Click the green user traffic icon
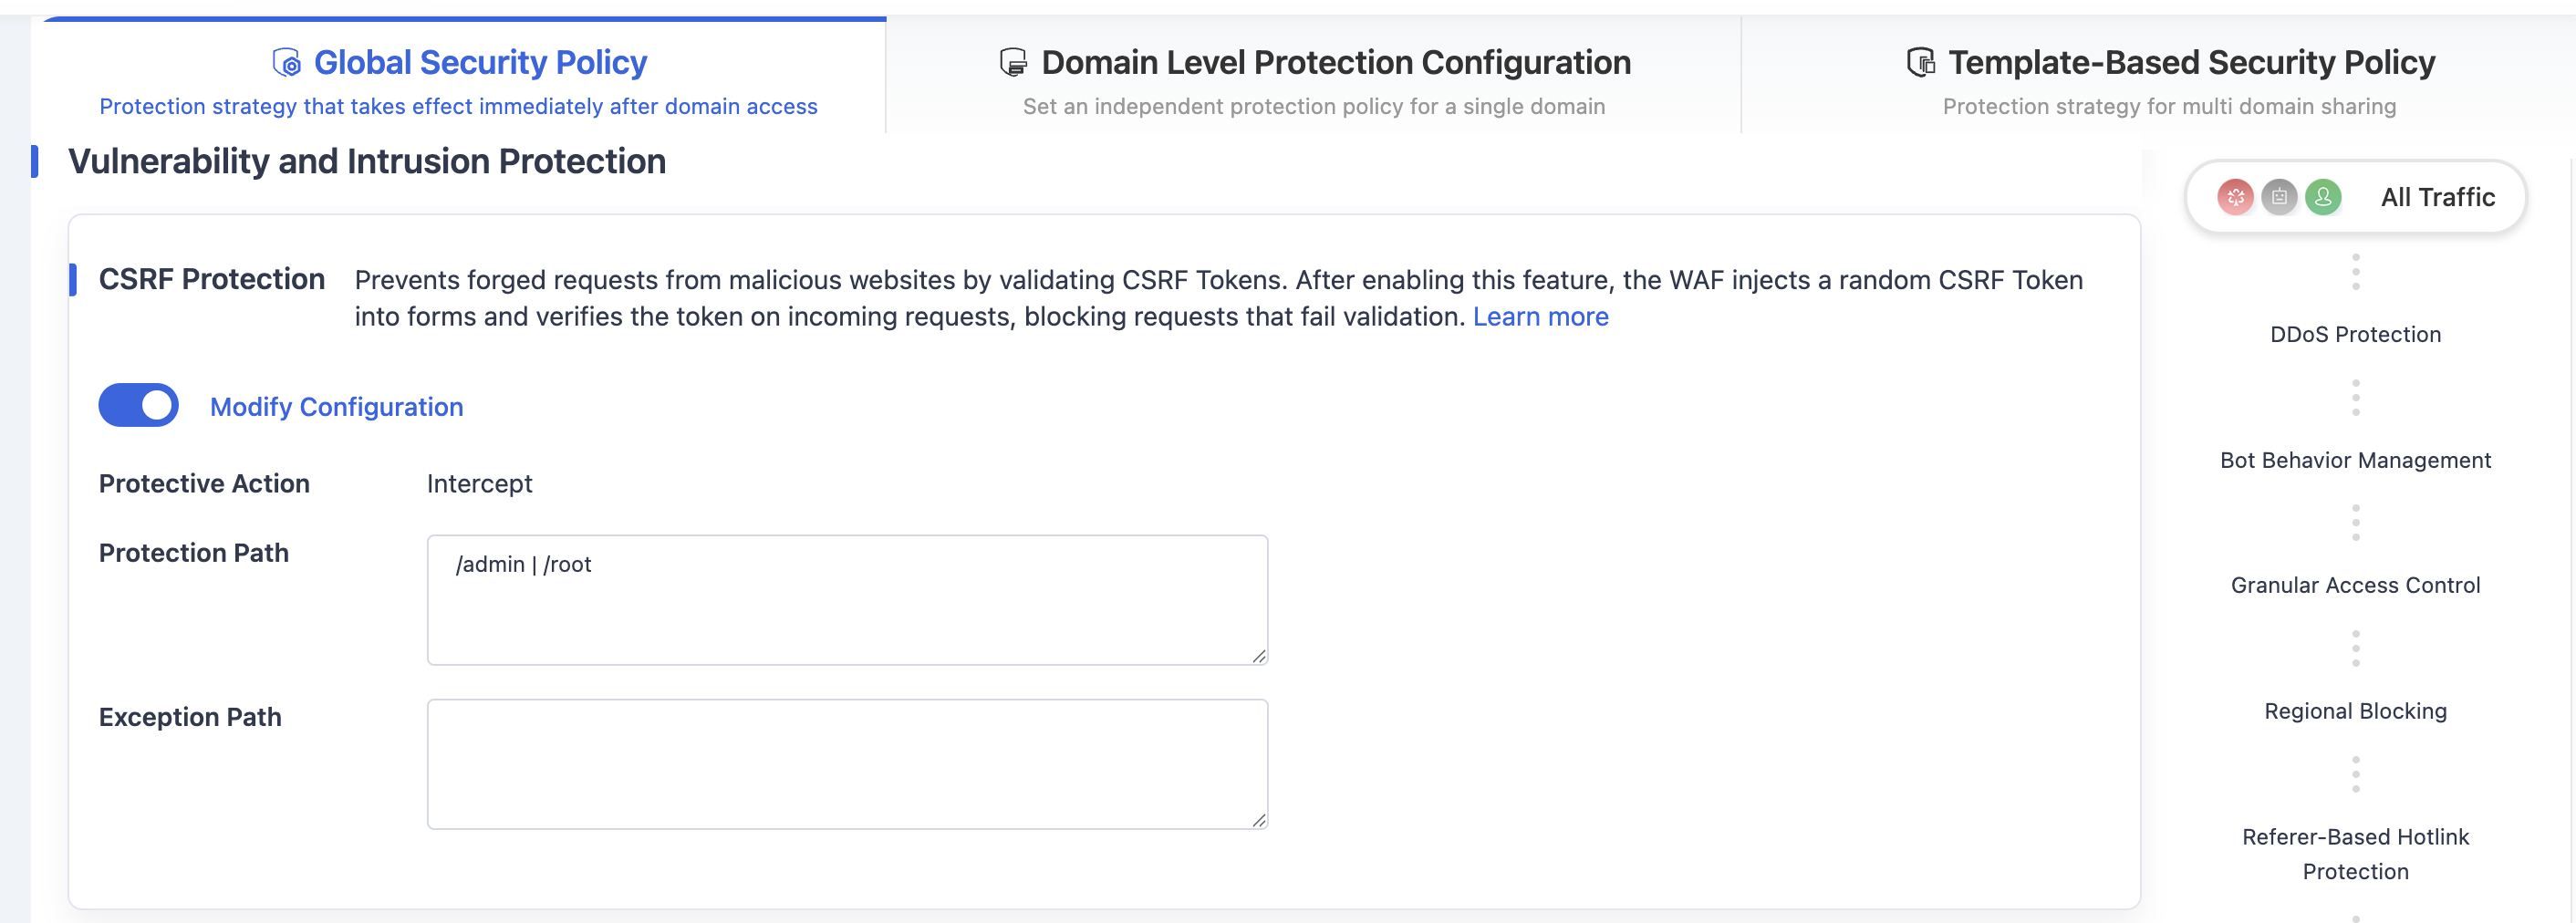Image resolution: width=2576 pixels, height=923 pixels. point(2323,197)
